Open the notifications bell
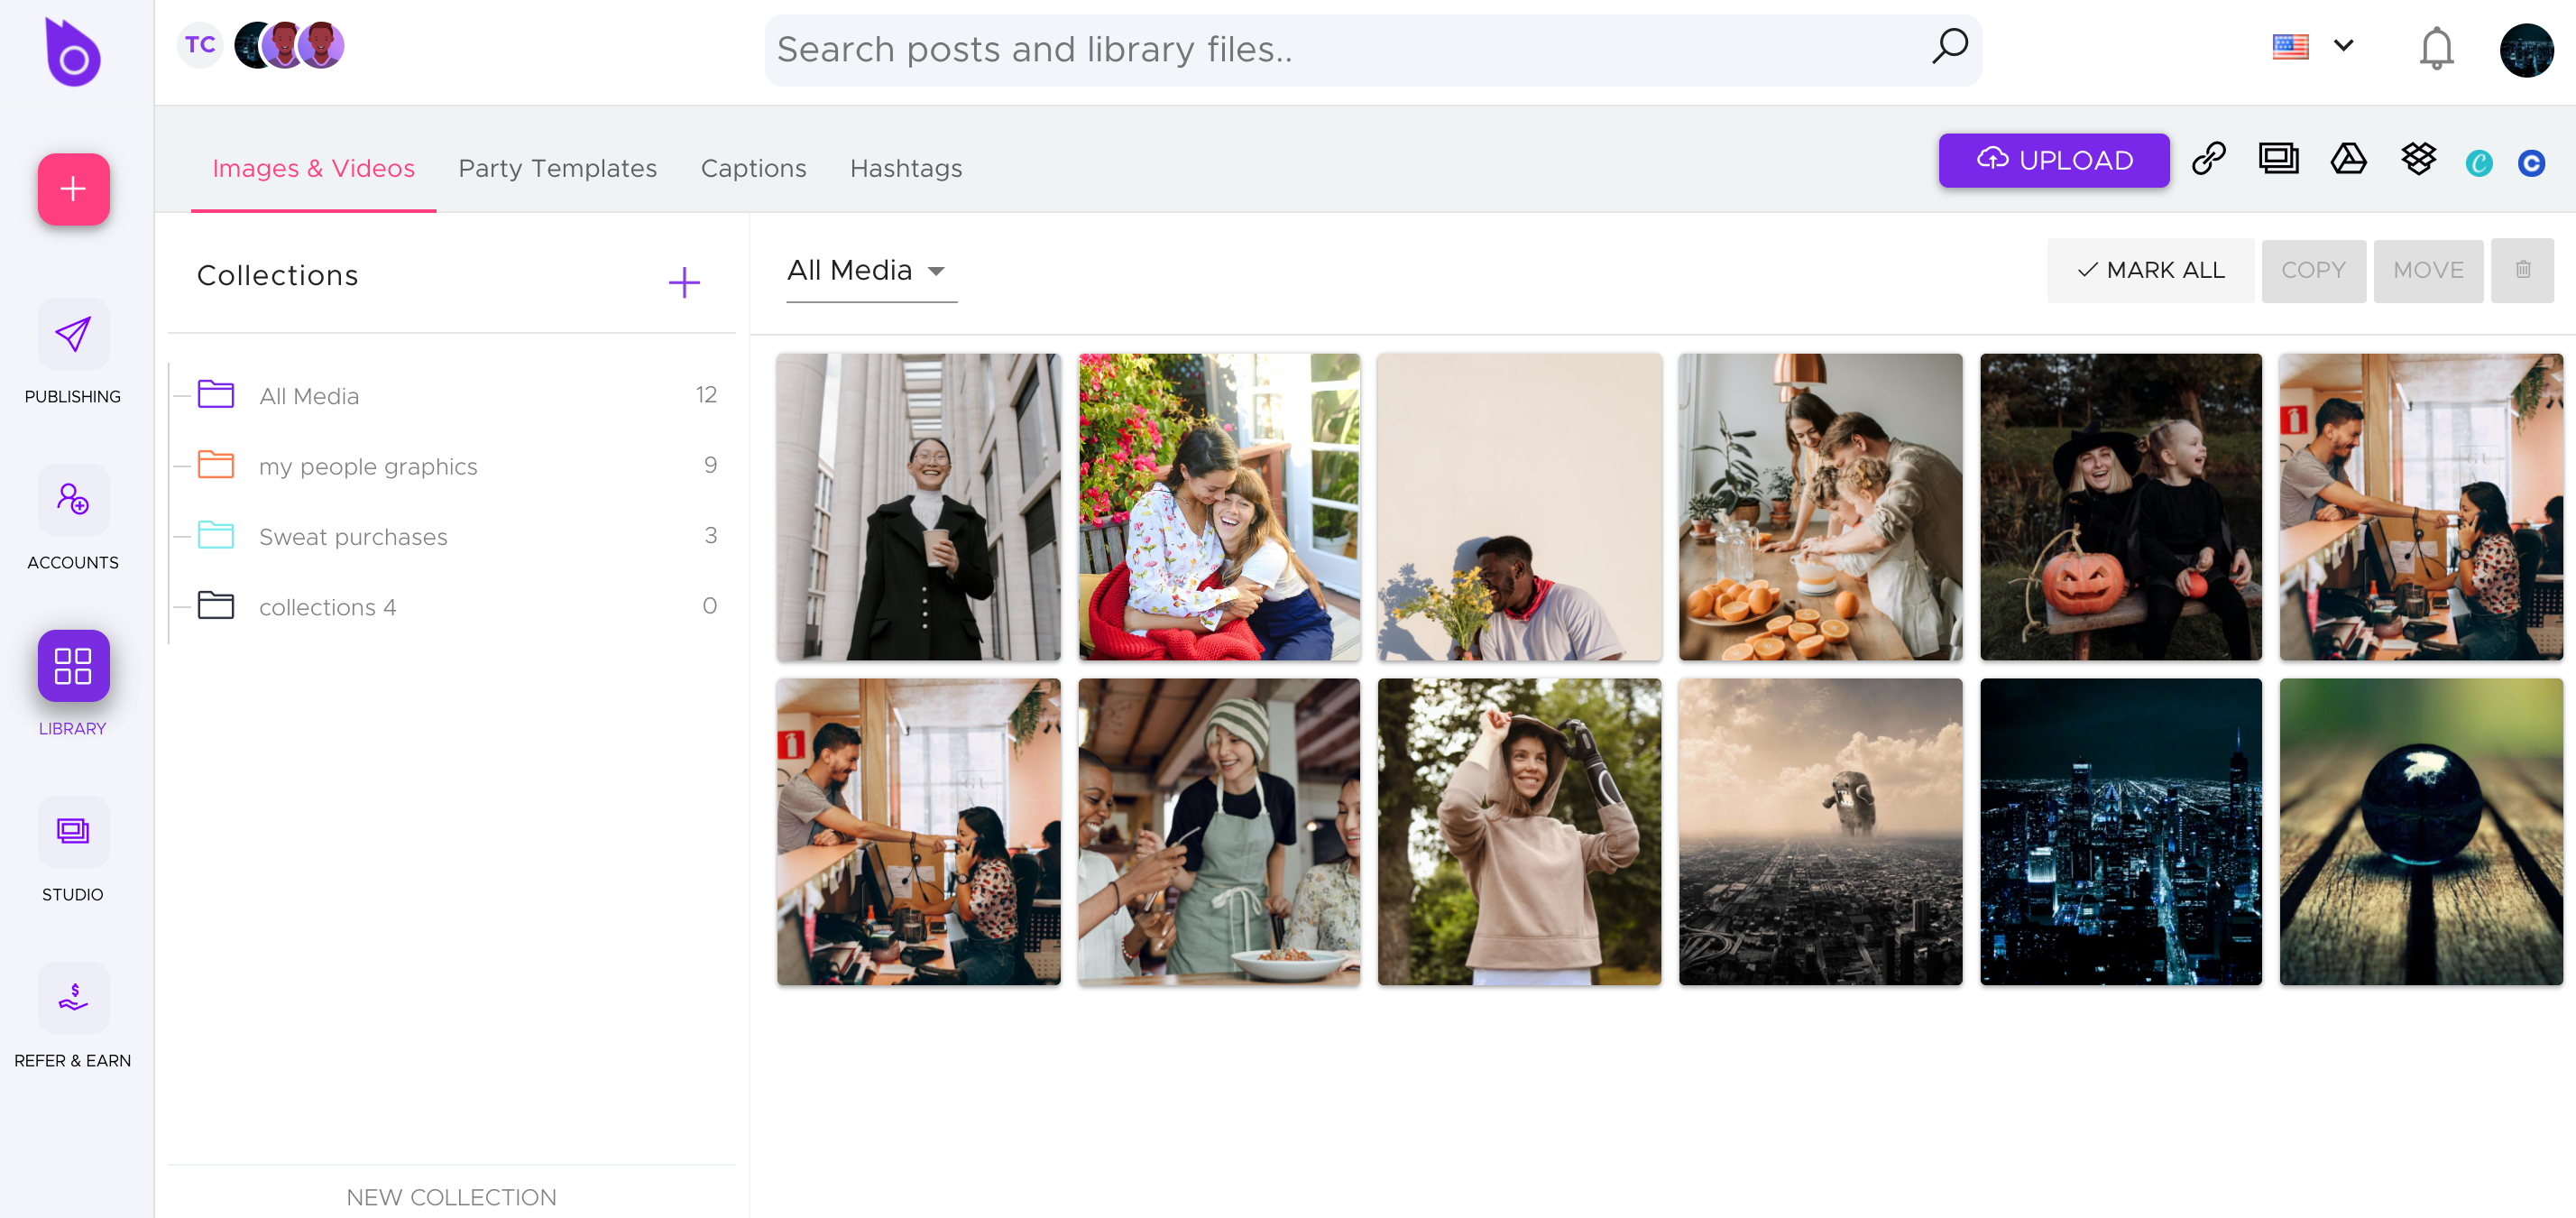Viewport: 2576px width, 1218px height. (x=2436, y=47)
